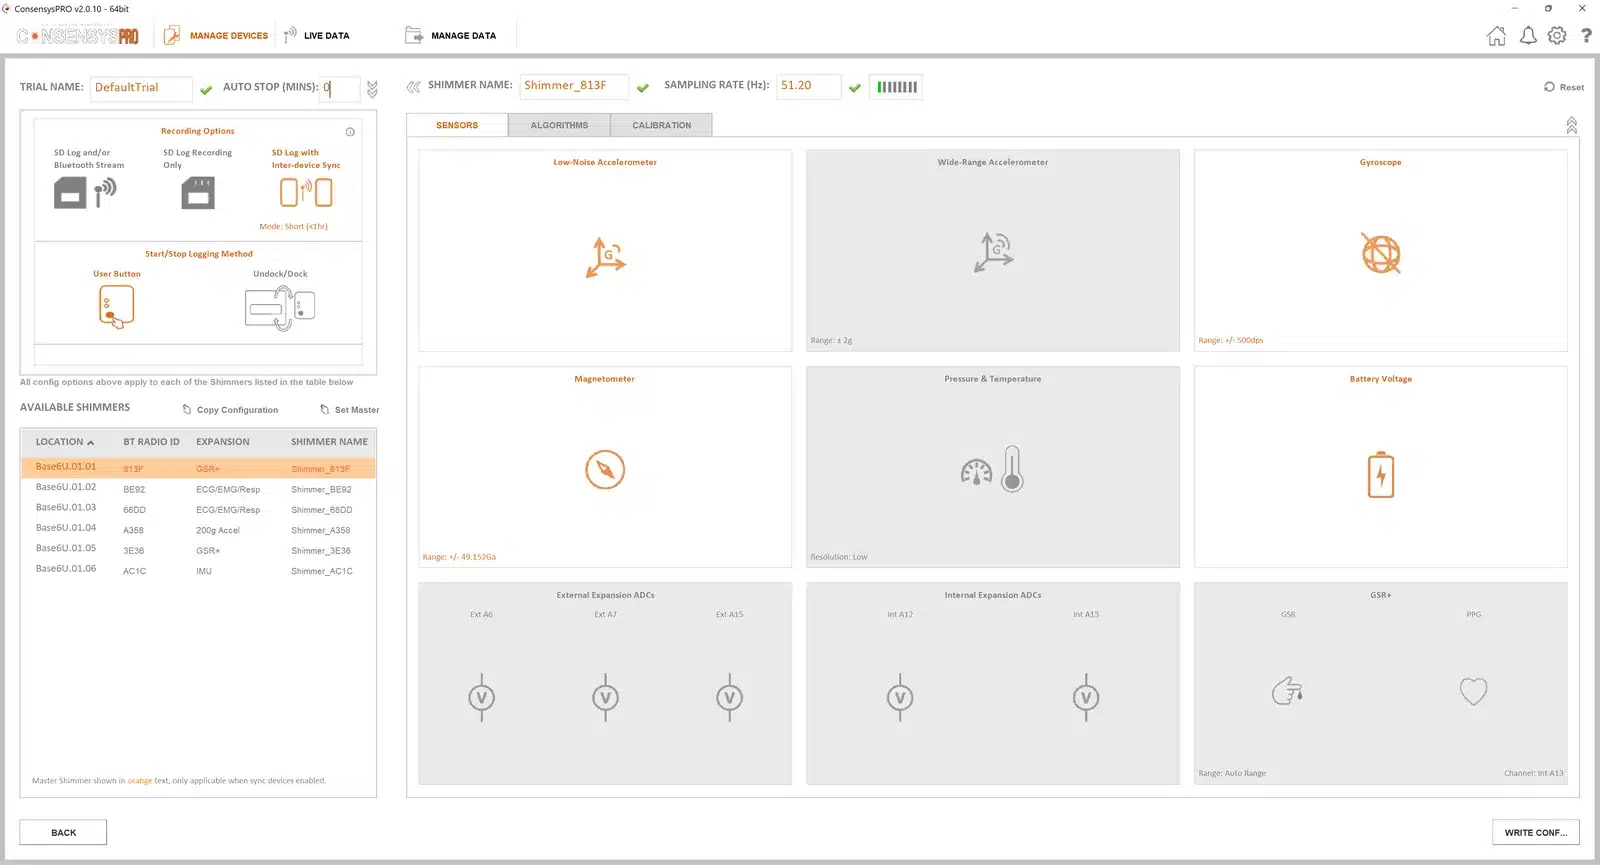Edit the Sampling Rate input field
Screen dimensions: 1600x865
pos(808,86)
